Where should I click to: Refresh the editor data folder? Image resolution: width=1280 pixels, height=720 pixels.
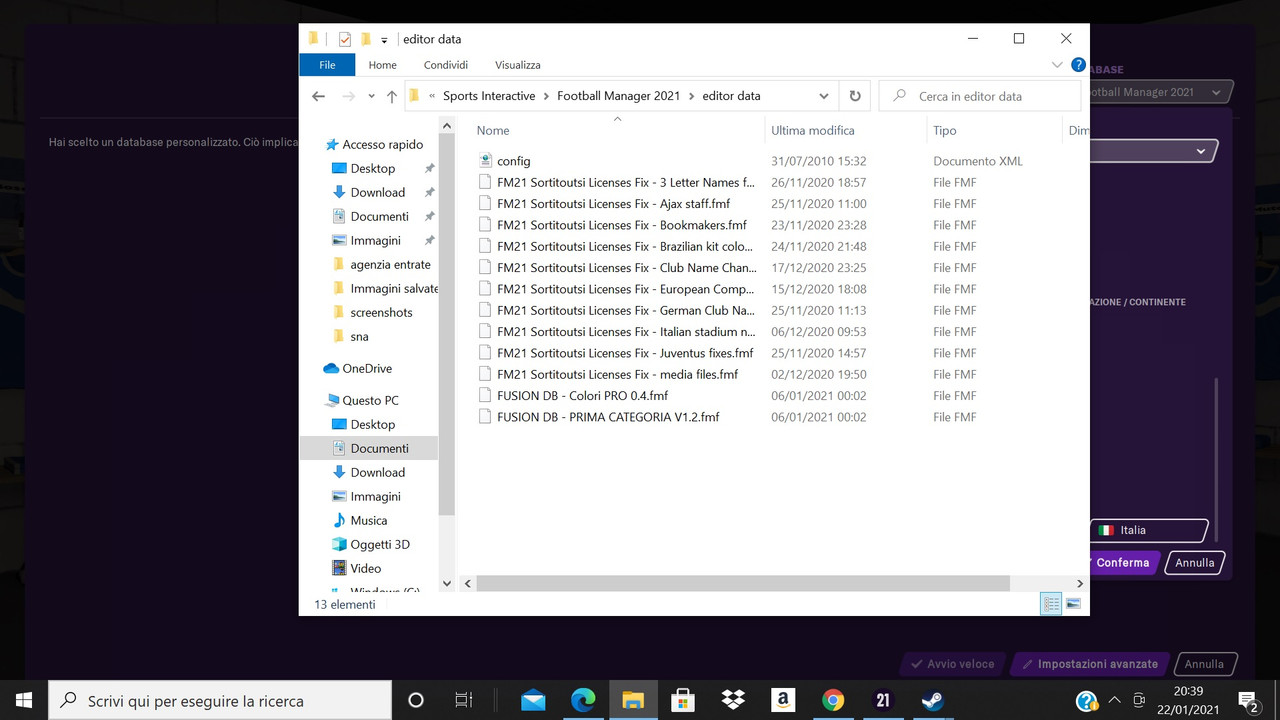pos(855,96)
